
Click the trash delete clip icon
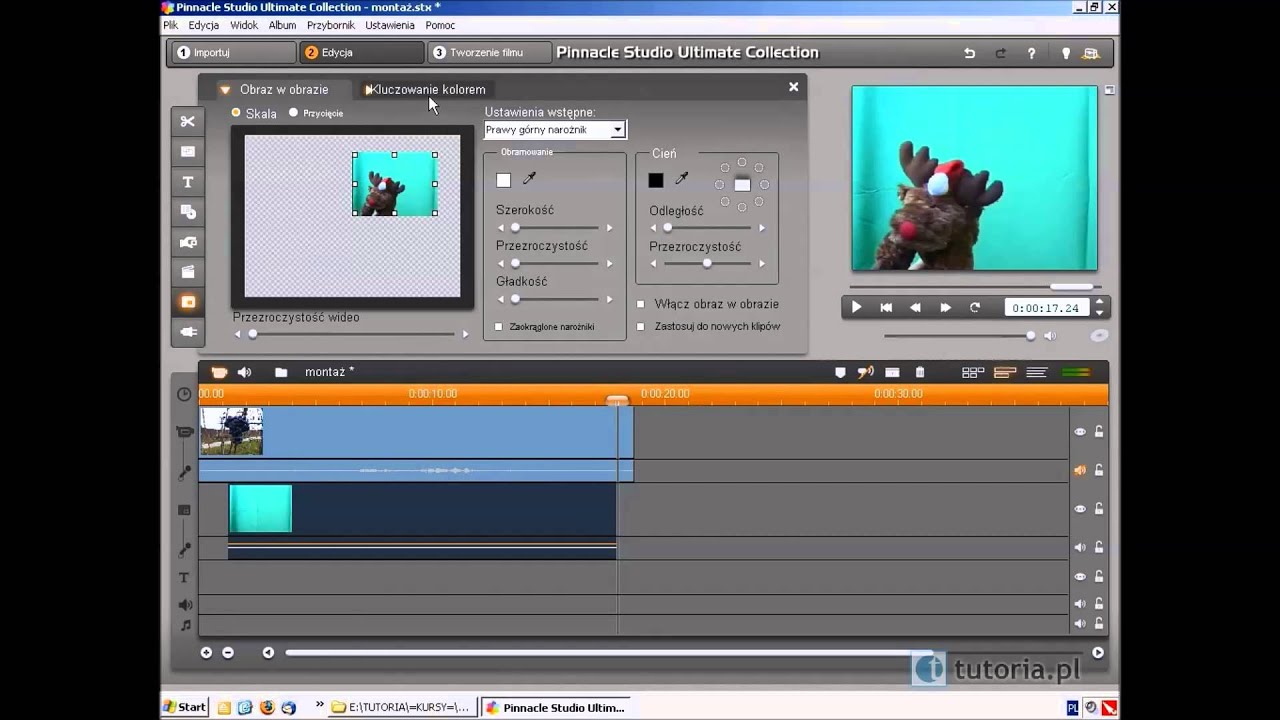[x=920, y=372]
